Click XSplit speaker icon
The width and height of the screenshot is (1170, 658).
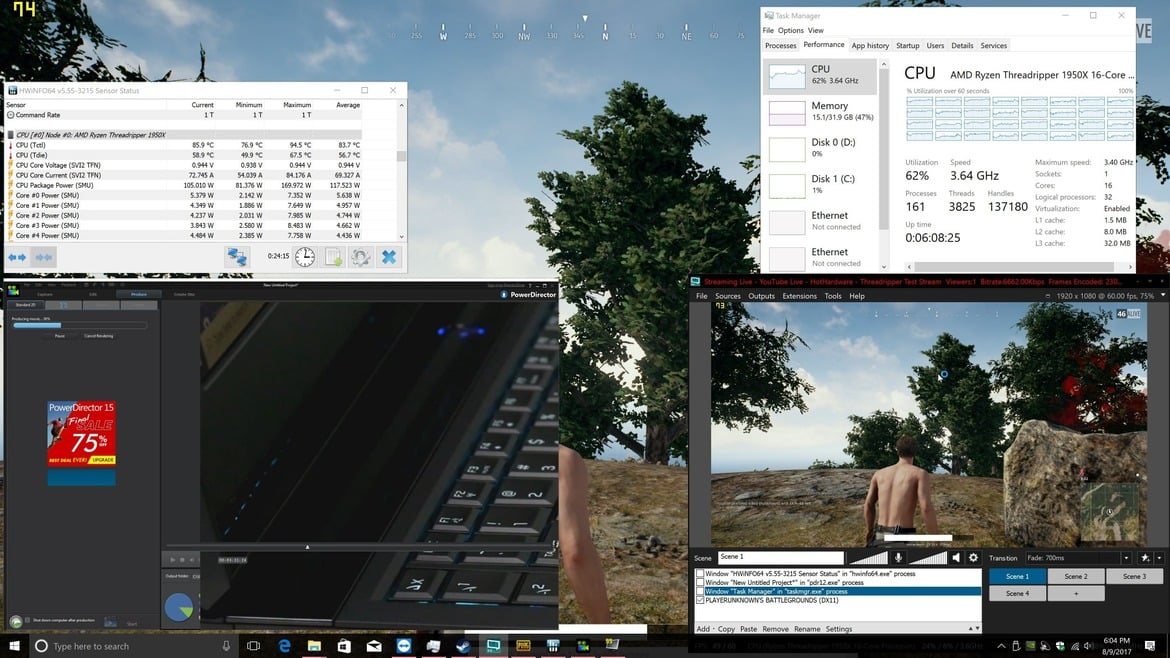(956, 557)
